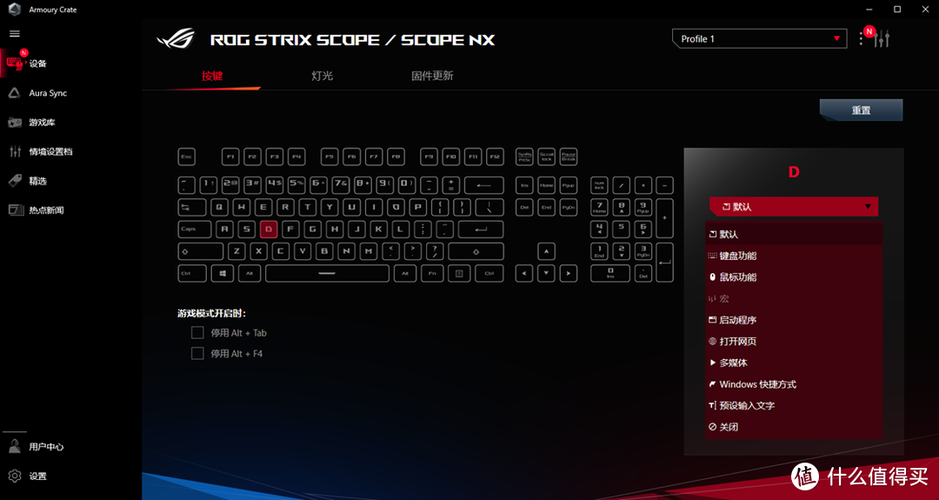Switch to the 按键 tab

212,76
